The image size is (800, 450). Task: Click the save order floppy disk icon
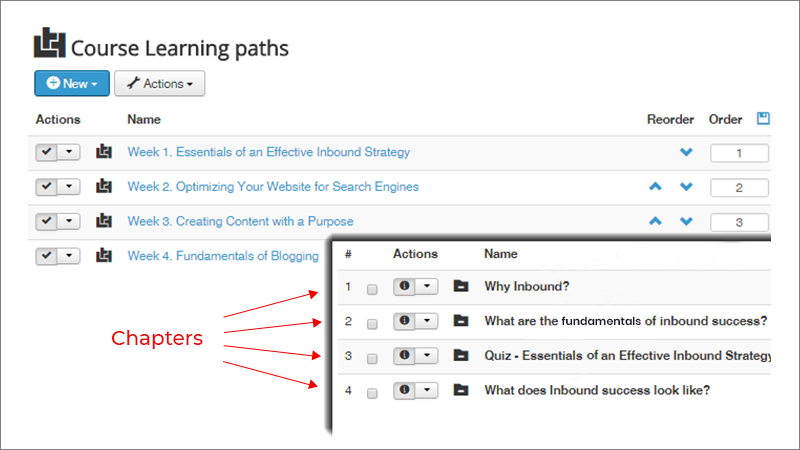[763, 118]
